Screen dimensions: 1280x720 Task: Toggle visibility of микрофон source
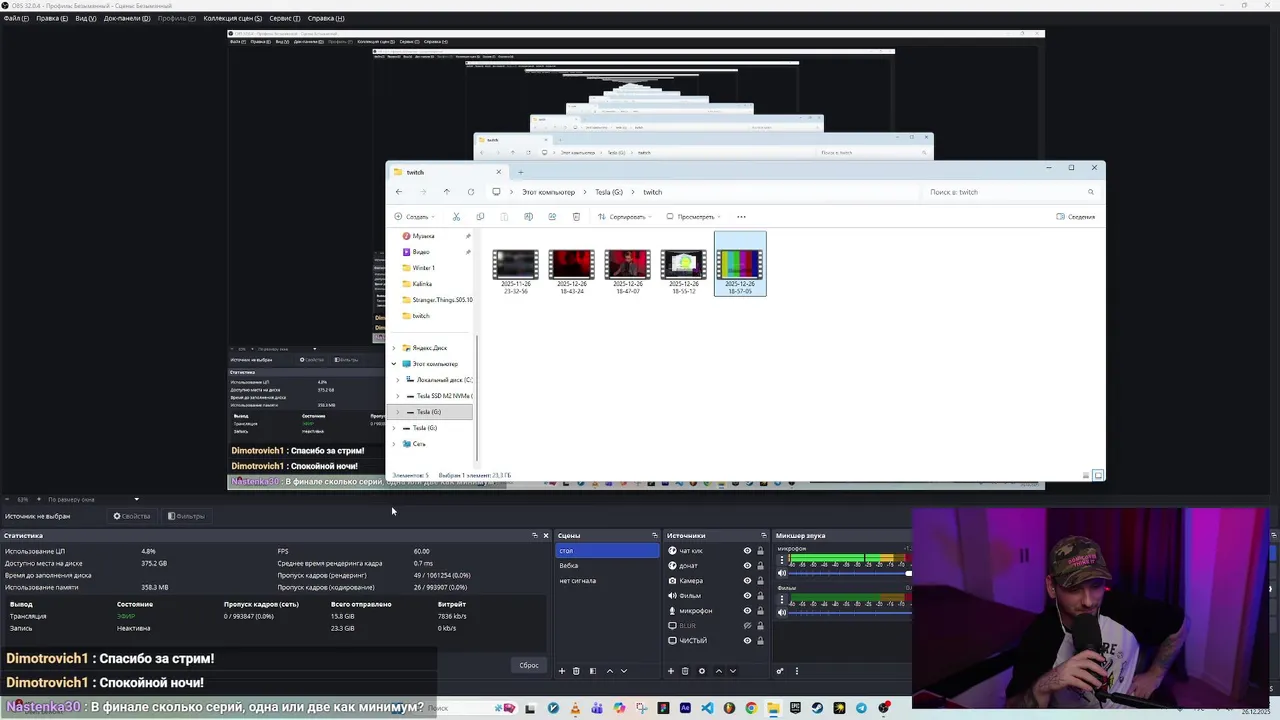[x=747, y=611]
